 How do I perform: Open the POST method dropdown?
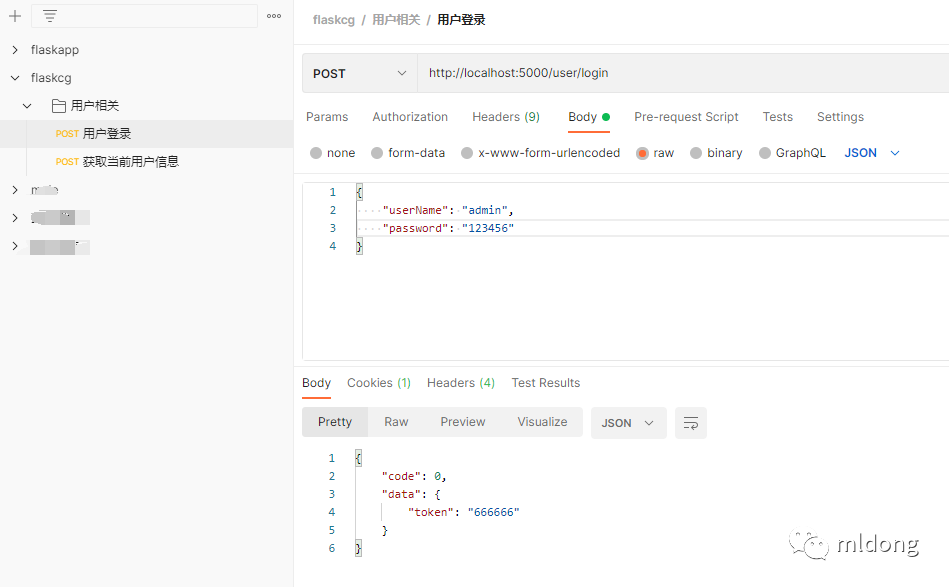360,73
